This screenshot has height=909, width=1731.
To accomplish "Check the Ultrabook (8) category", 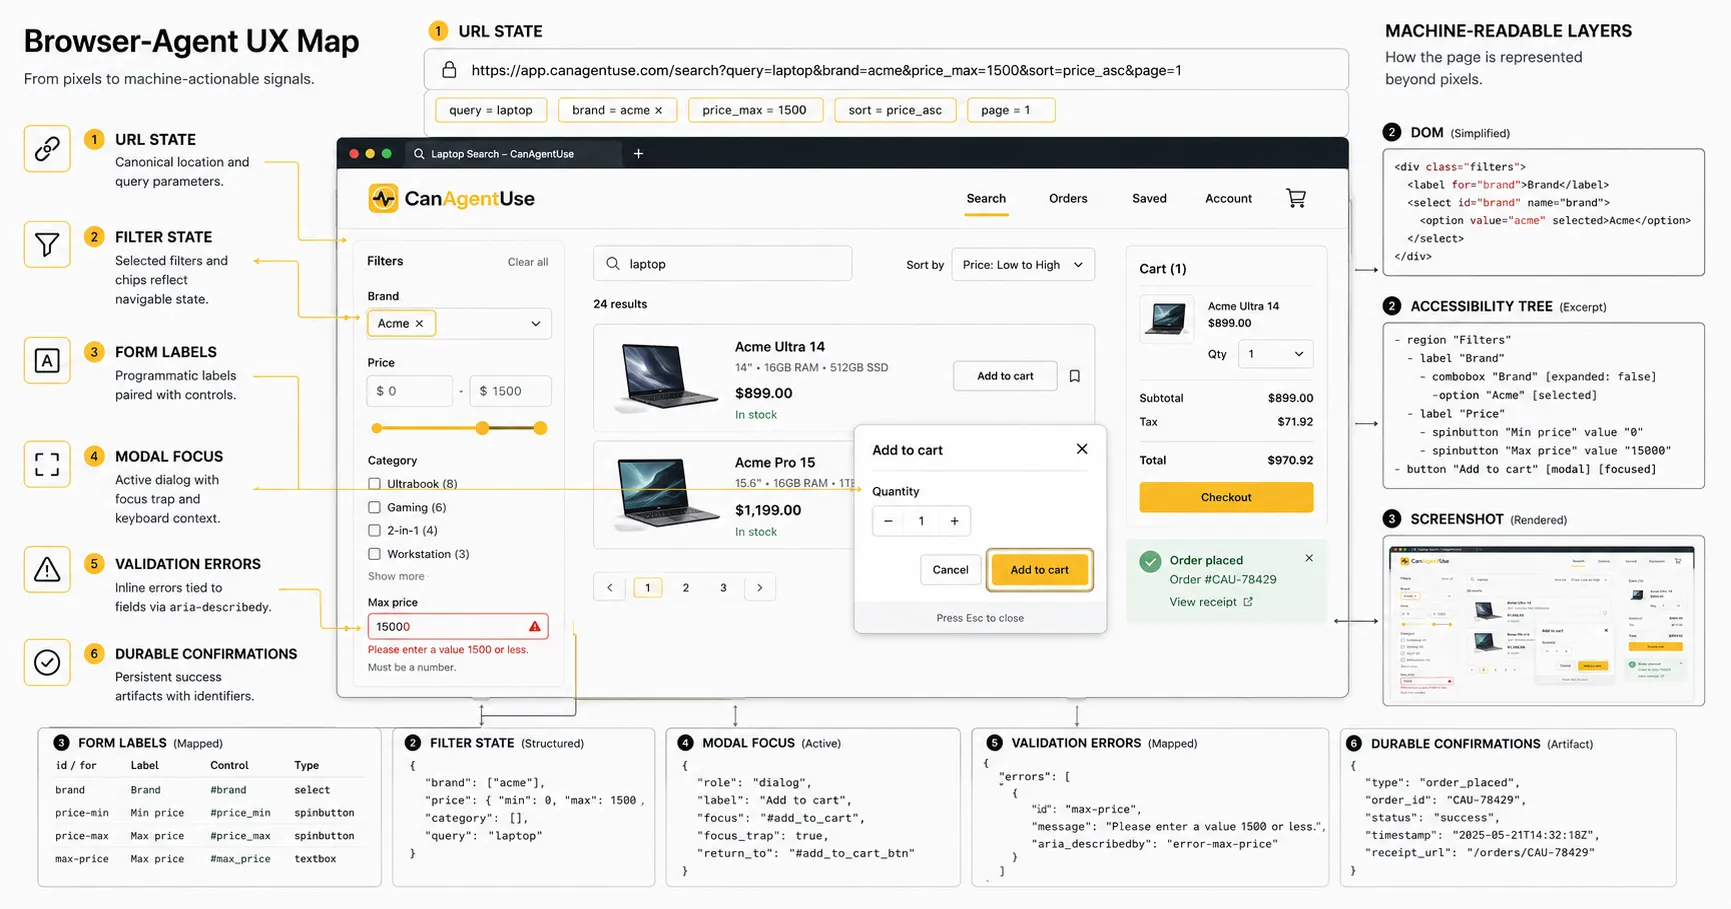I will point(374,484).
